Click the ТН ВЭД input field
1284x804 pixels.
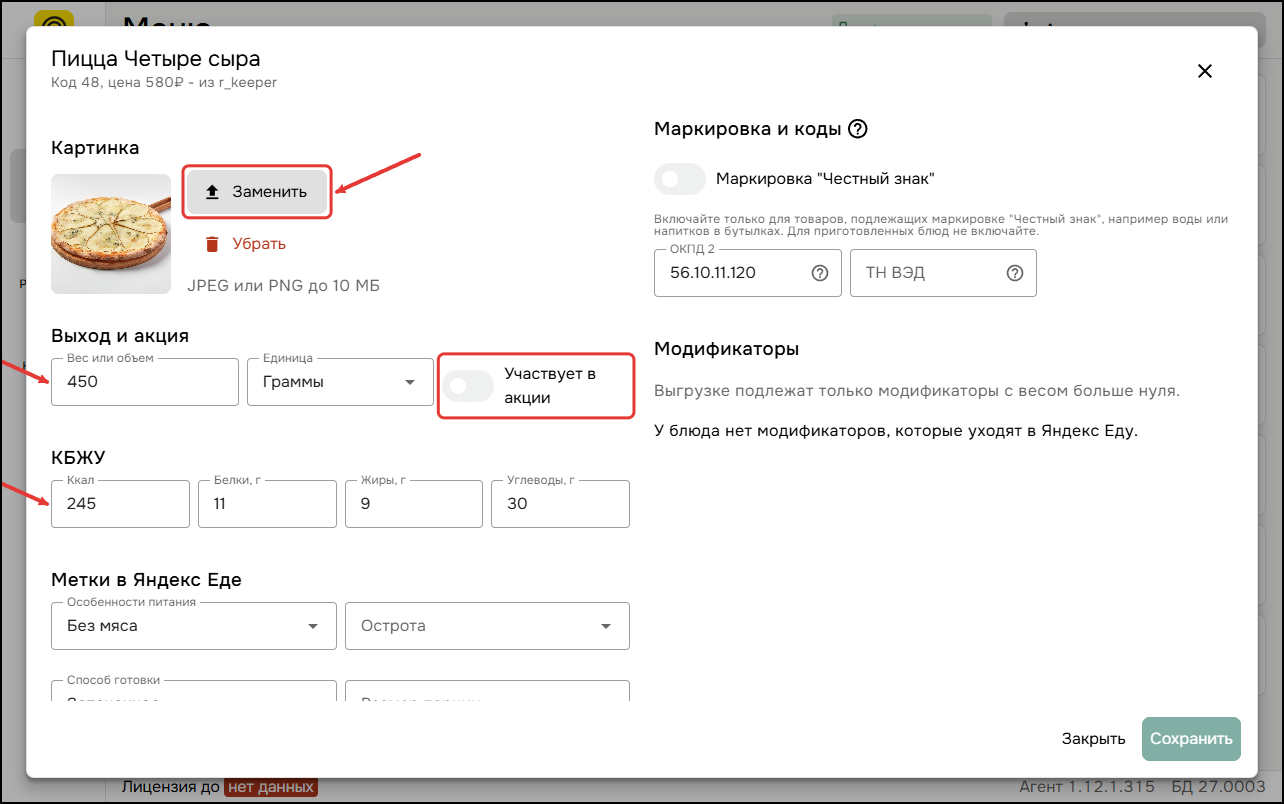pyautogui.click(x=943, y=273)
